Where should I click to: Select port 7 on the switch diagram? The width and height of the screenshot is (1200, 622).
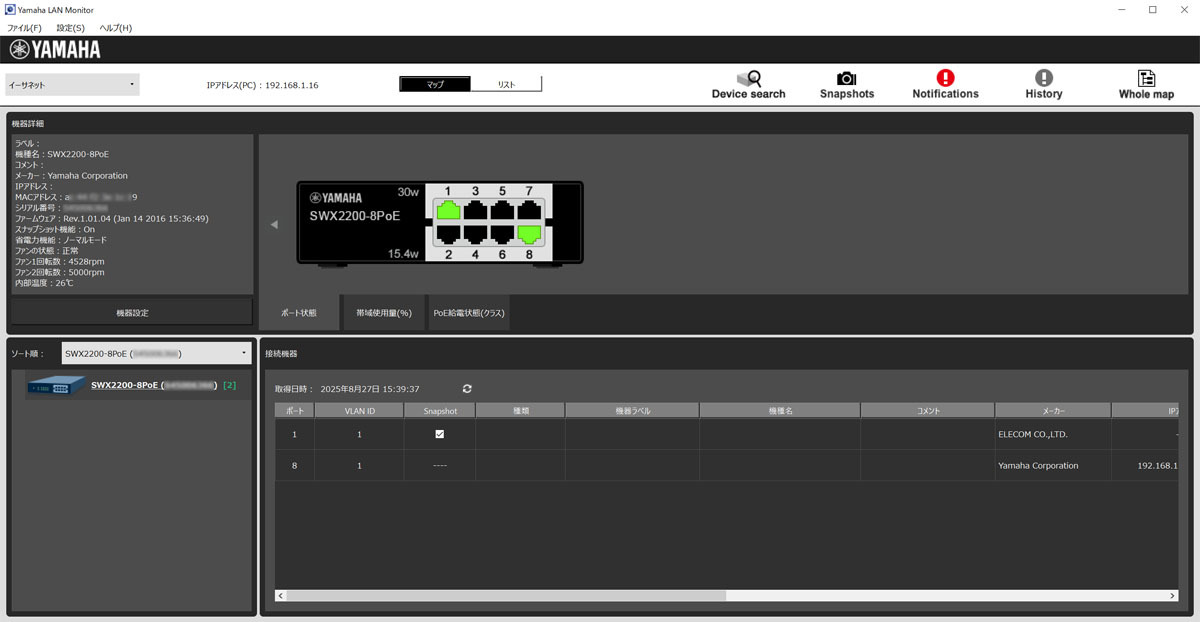[529, 210]
